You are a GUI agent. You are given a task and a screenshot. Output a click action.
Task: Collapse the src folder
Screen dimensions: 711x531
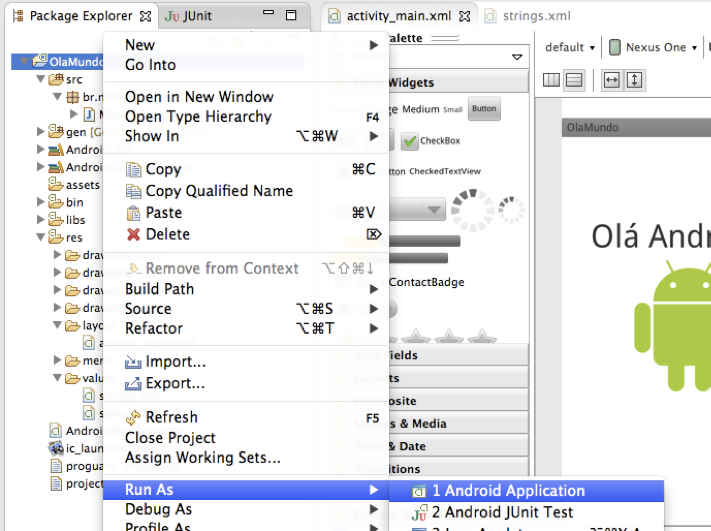pyautogui.click(x=40, y=79)
